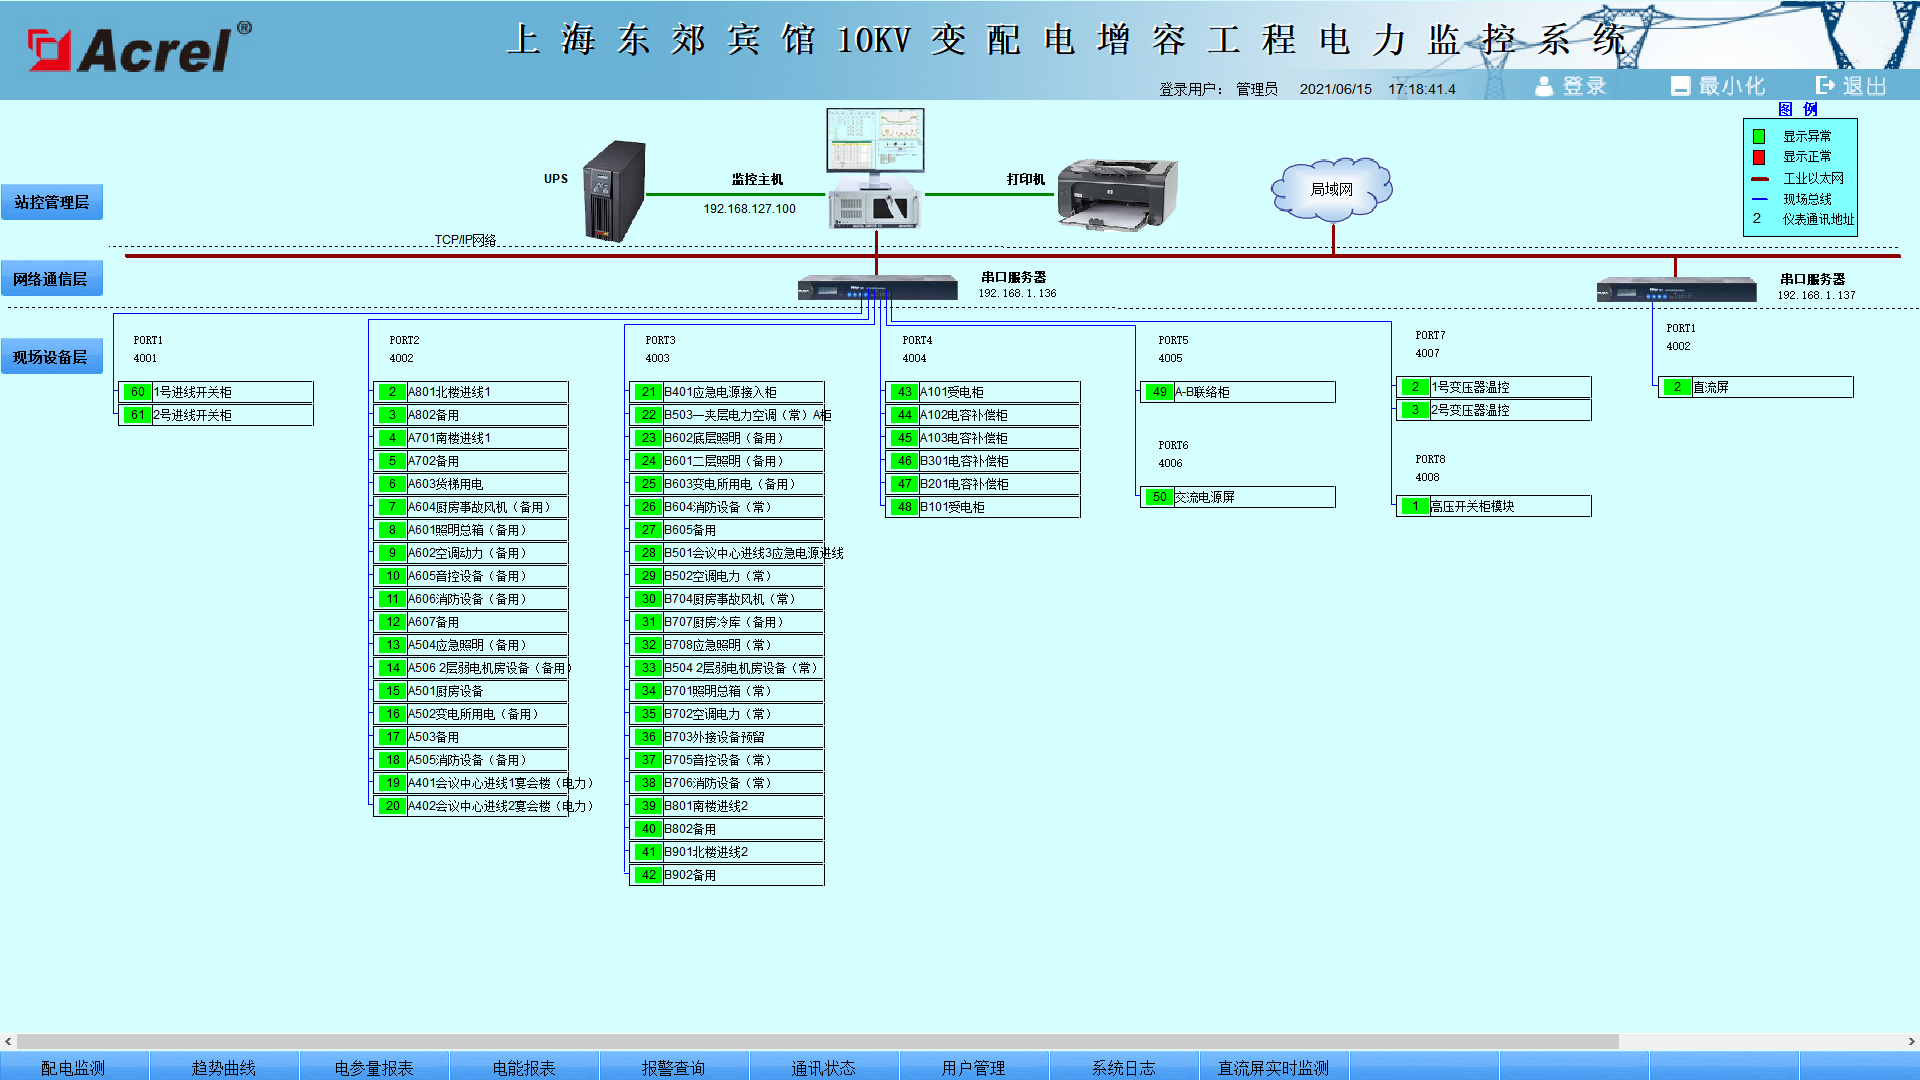Click the printer icon
Viewport: 1920px width, 1080px height.
point(1117,194)
